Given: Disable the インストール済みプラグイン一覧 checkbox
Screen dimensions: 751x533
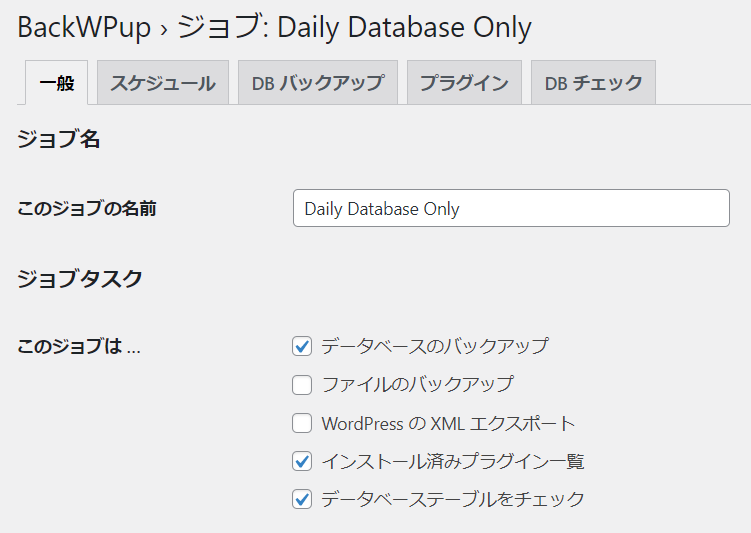Looking at the screenshot, I should pos(302,462).
